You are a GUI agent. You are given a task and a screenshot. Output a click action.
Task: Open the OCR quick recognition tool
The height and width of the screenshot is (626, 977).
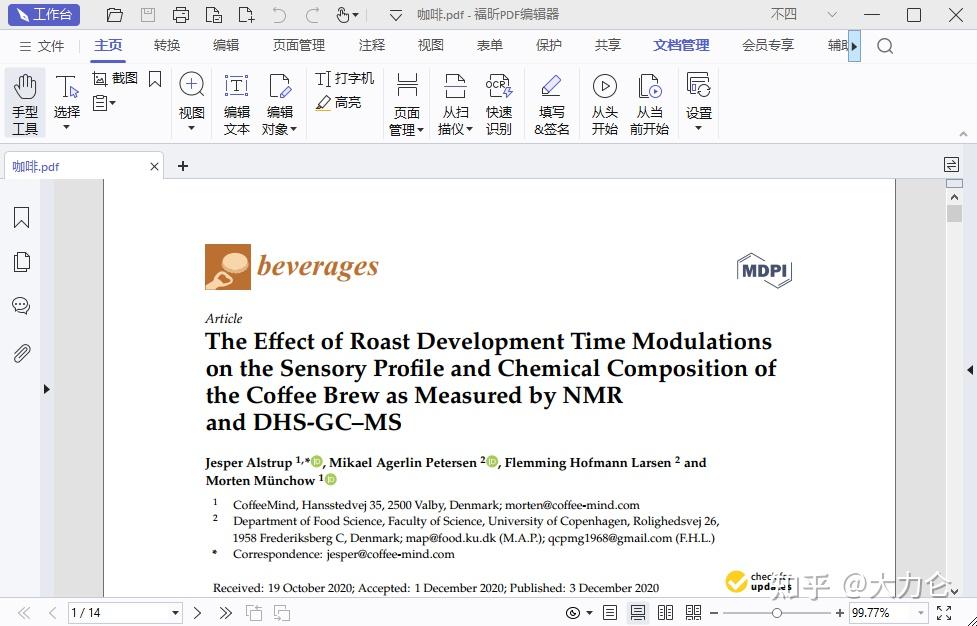click(498, 103)
